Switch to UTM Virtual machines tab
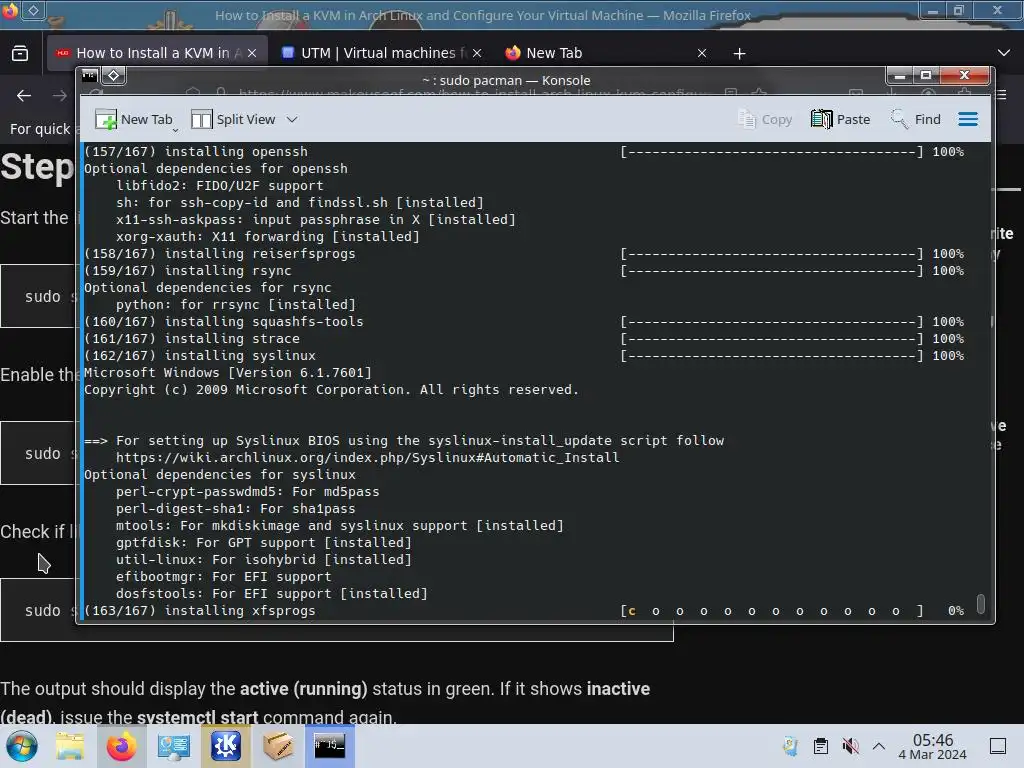The height and width of the screenshot is (768, 1024). [381, 53]
